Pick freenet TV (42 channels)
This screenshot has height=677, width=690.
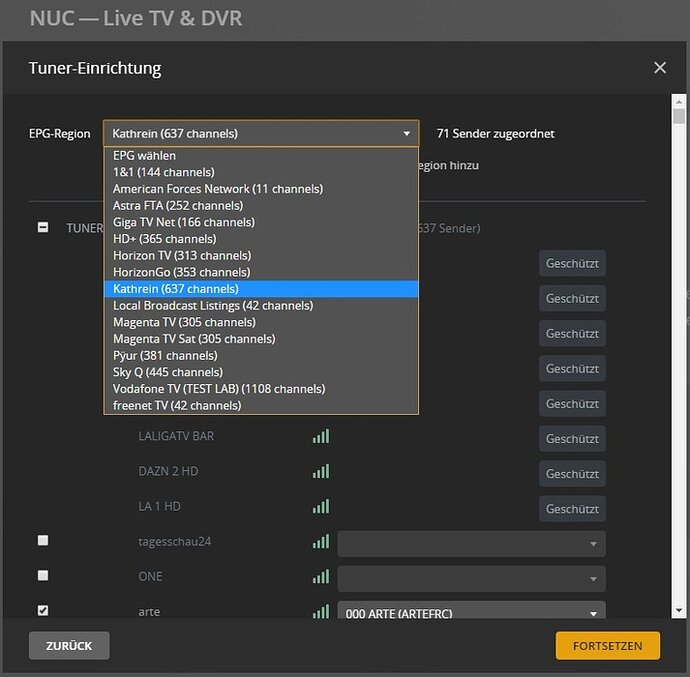click(x=261, y=405)
